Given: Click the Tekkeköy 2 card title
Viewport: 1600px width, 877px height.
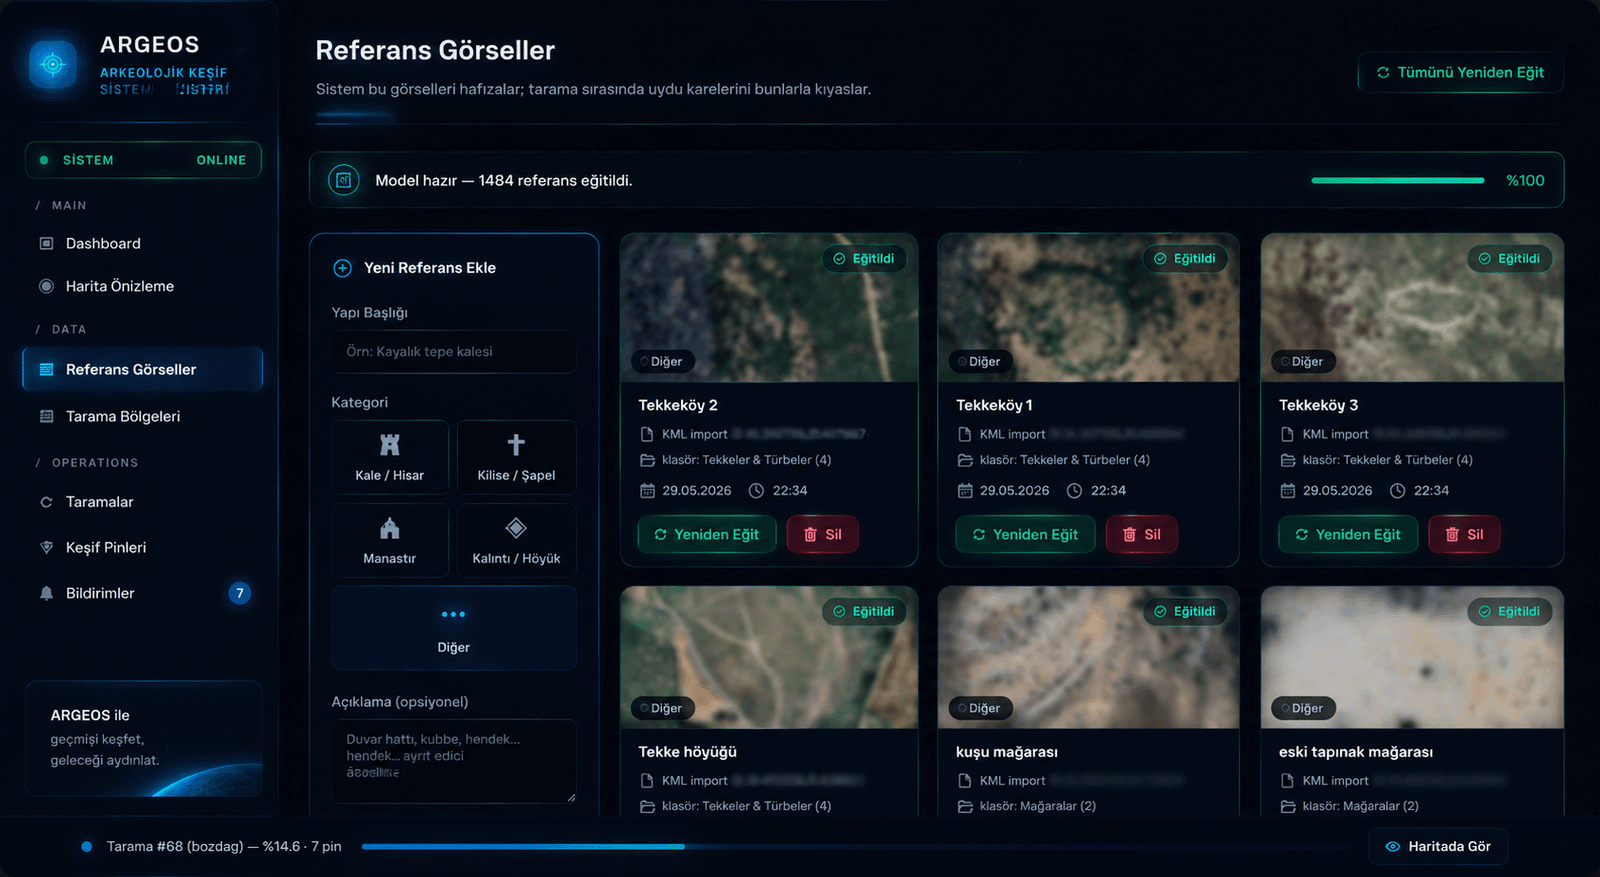Looking at the screenshot, I should (678, 405).
